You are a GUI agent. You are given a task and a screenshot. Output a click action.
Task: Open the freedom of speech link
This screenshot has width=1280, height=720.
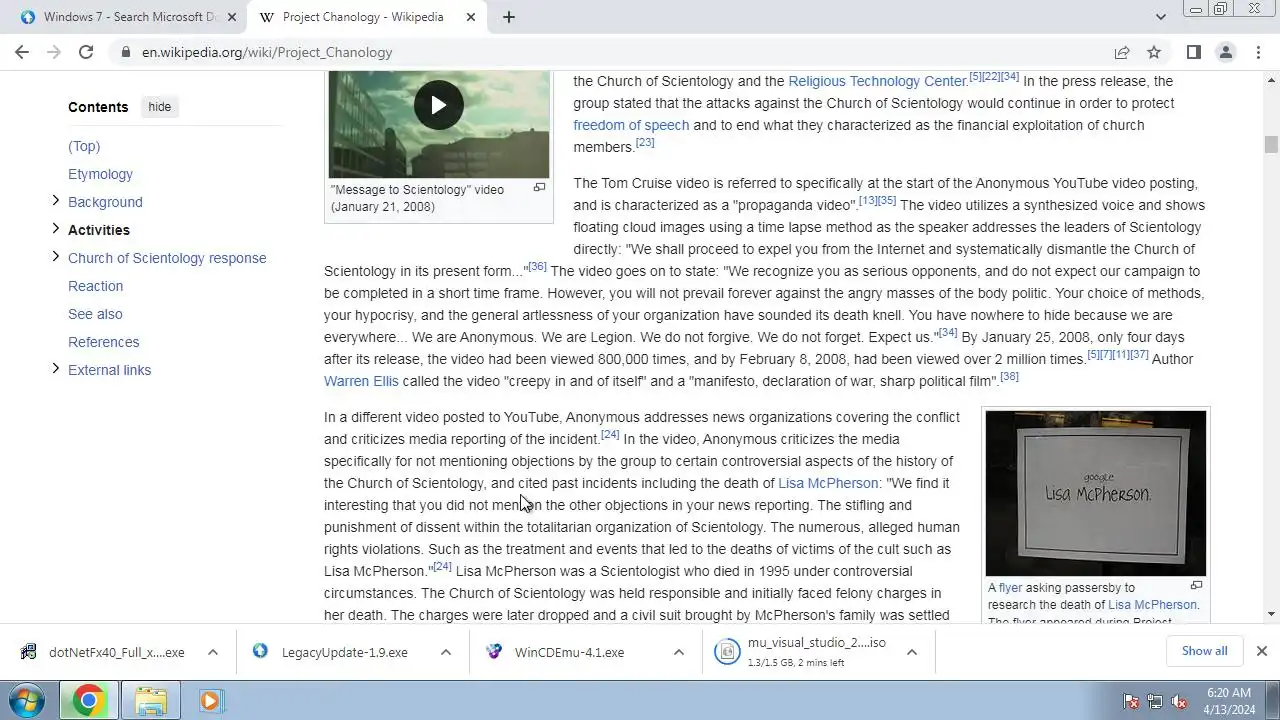(x=631, y=125)
